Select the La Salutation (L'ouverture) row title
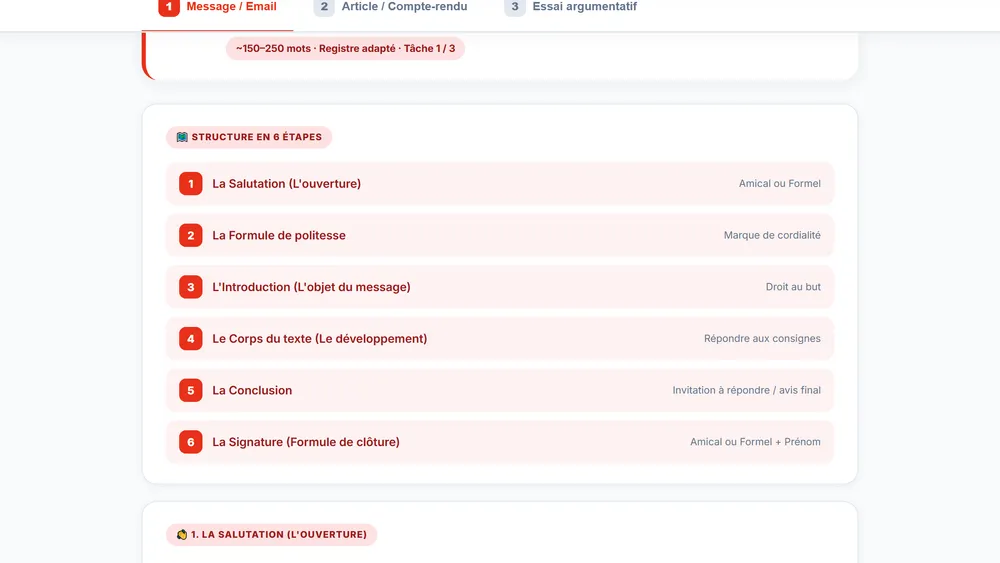This screenshot has height=563, width=1000. click(x=286, y=184)
